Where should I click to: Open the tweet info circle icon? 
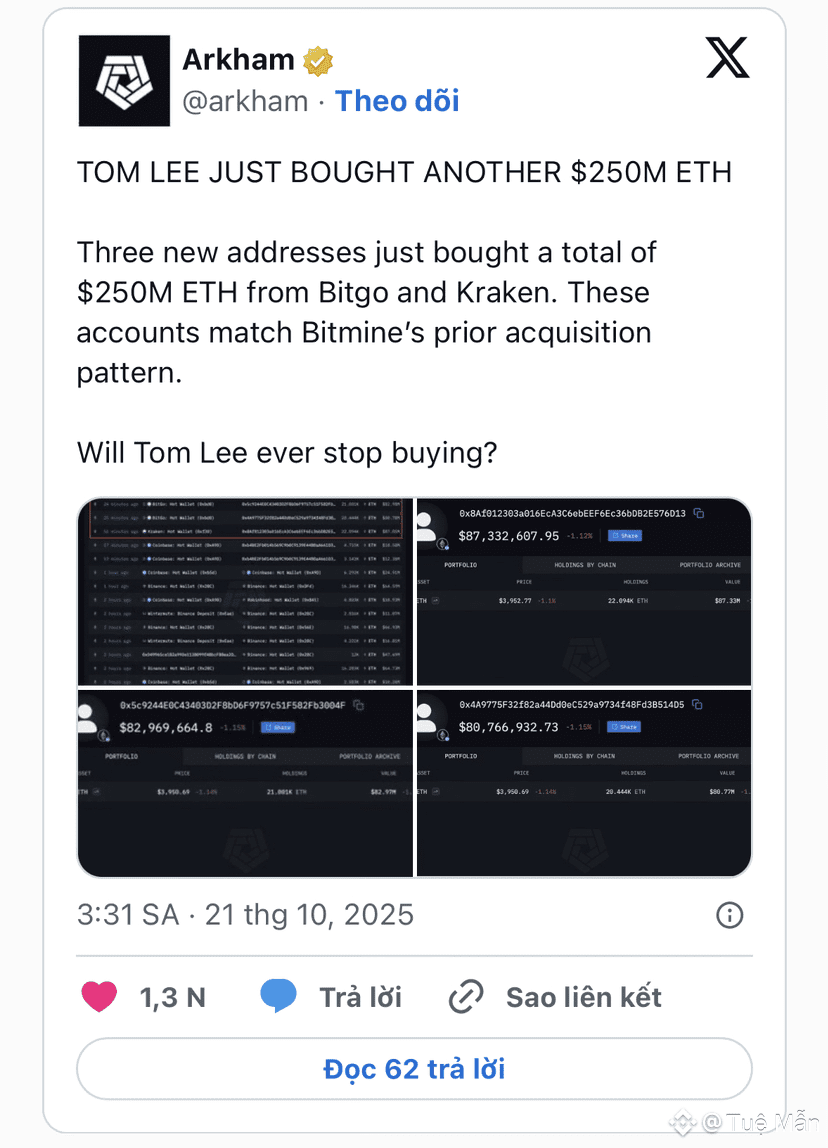(730, 914)
